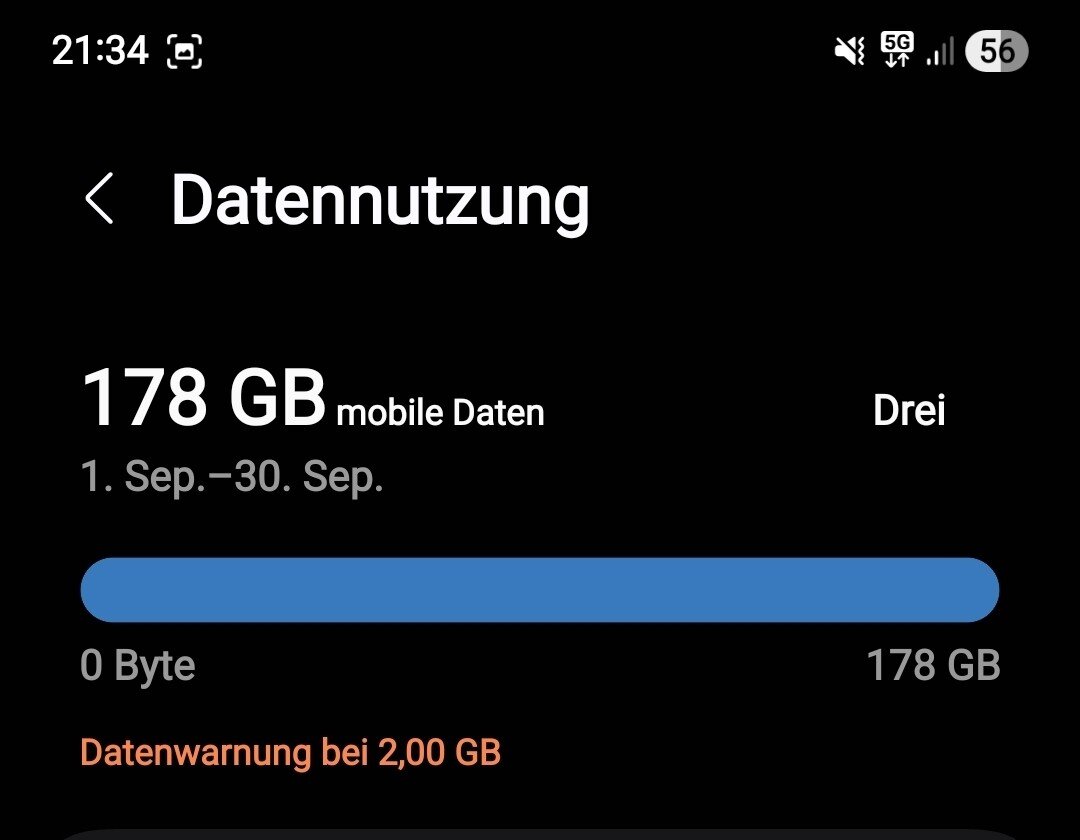This screenshot has width=1080, height=840.
Task: Tap the gray 178 GB label under the bar
Action: coord(932,665)
